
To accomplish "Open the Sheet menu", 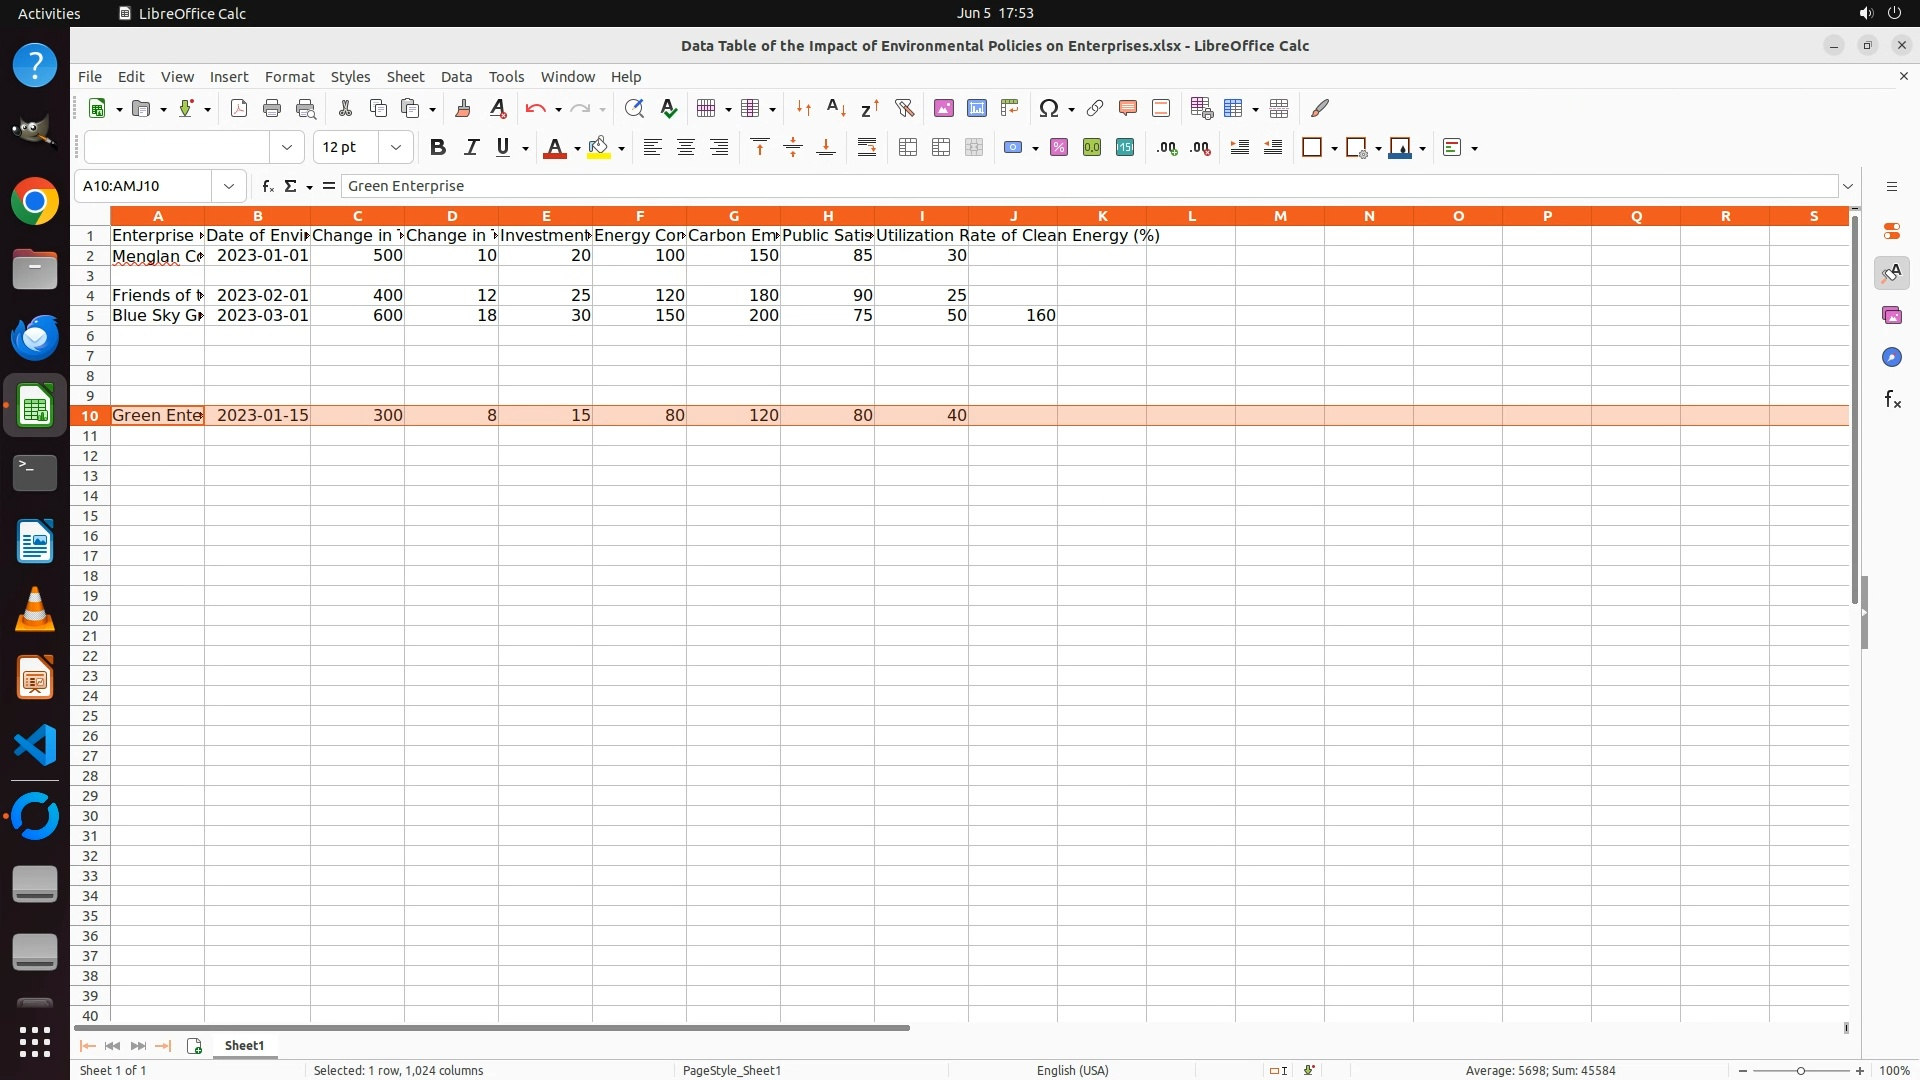I will (405, 77).
